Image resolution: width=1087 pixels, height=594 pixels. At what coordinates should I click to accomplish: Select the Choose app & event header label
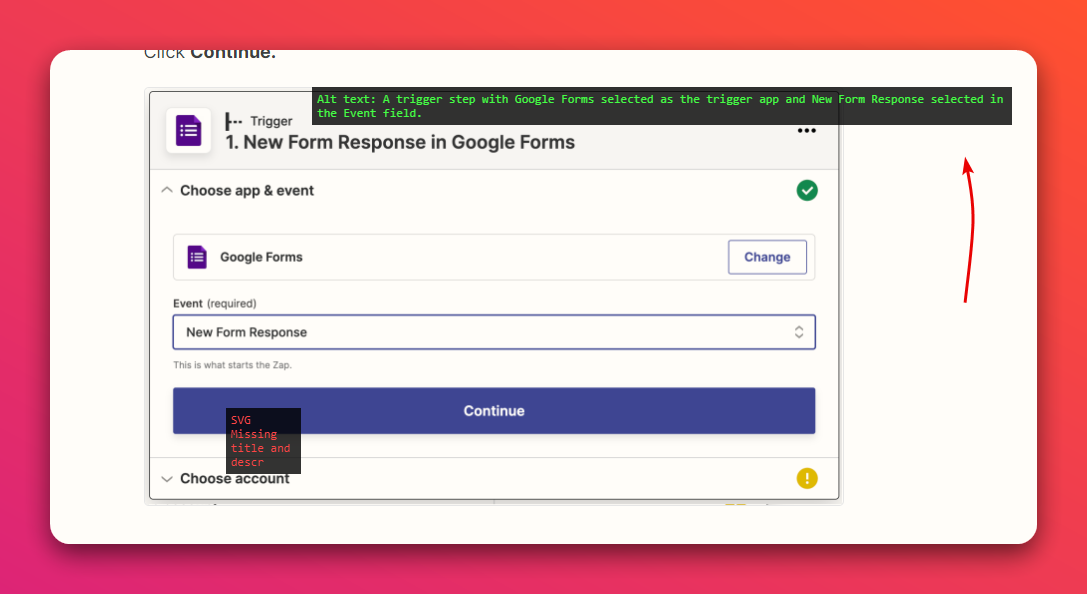click(x=247, y=190)
